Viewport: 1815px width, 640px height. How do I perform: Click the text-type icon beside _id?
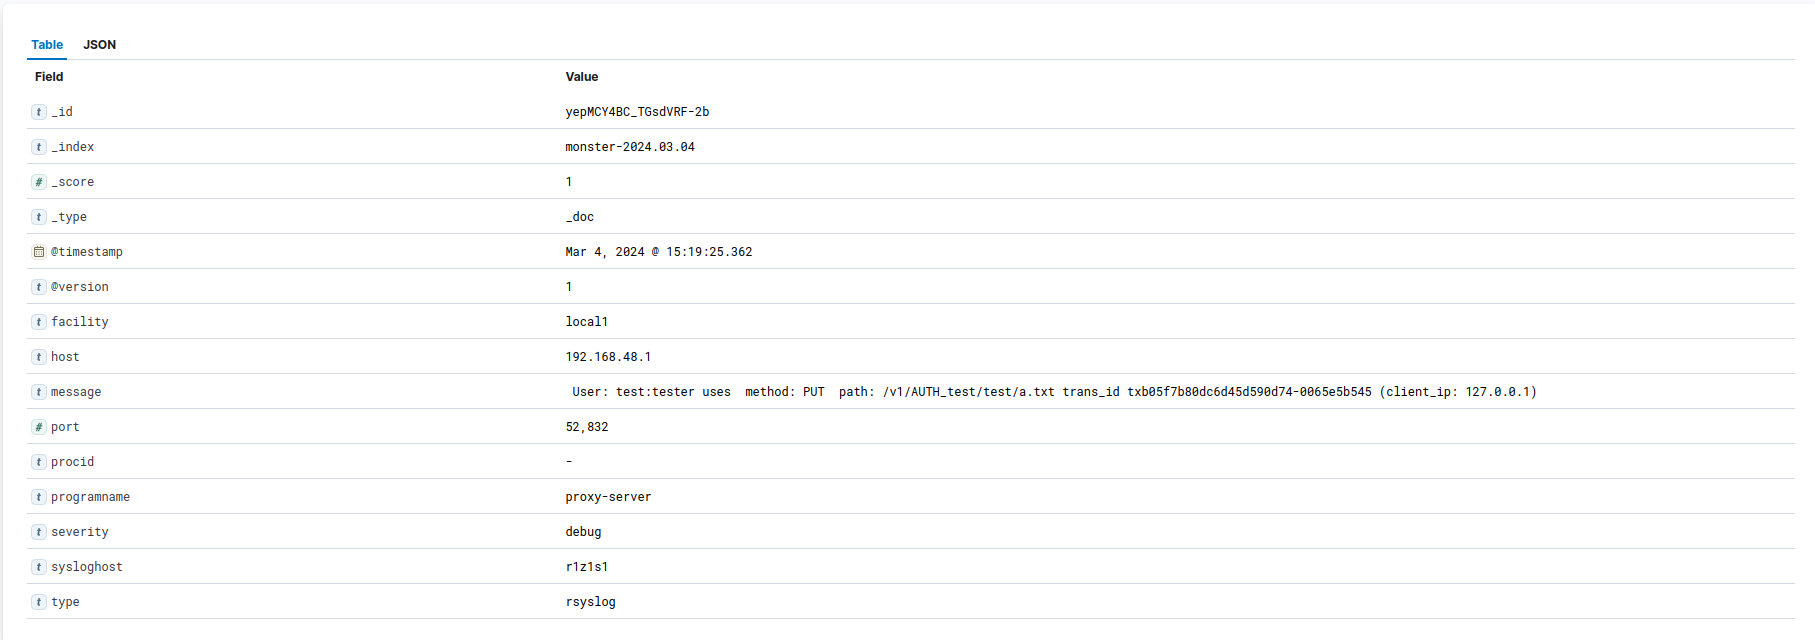click(x=39, y=112)
